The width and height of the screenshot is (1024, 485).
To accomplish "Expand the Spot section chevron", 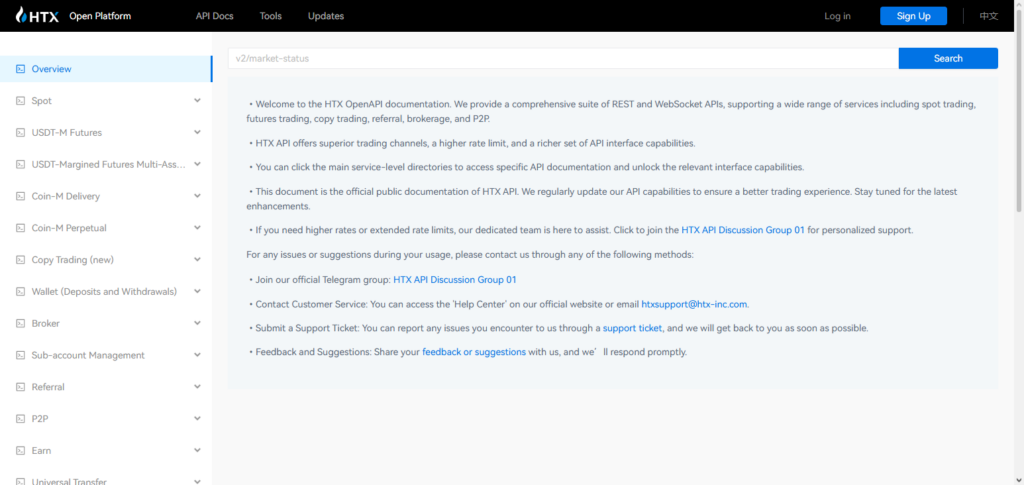I will [197, 101].
